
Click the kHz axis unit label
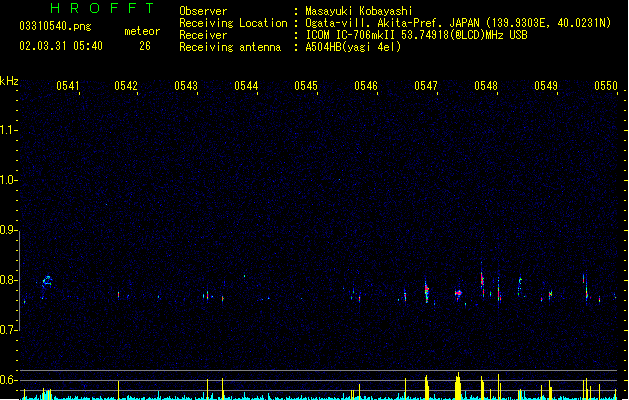click(x=9, y=81)
